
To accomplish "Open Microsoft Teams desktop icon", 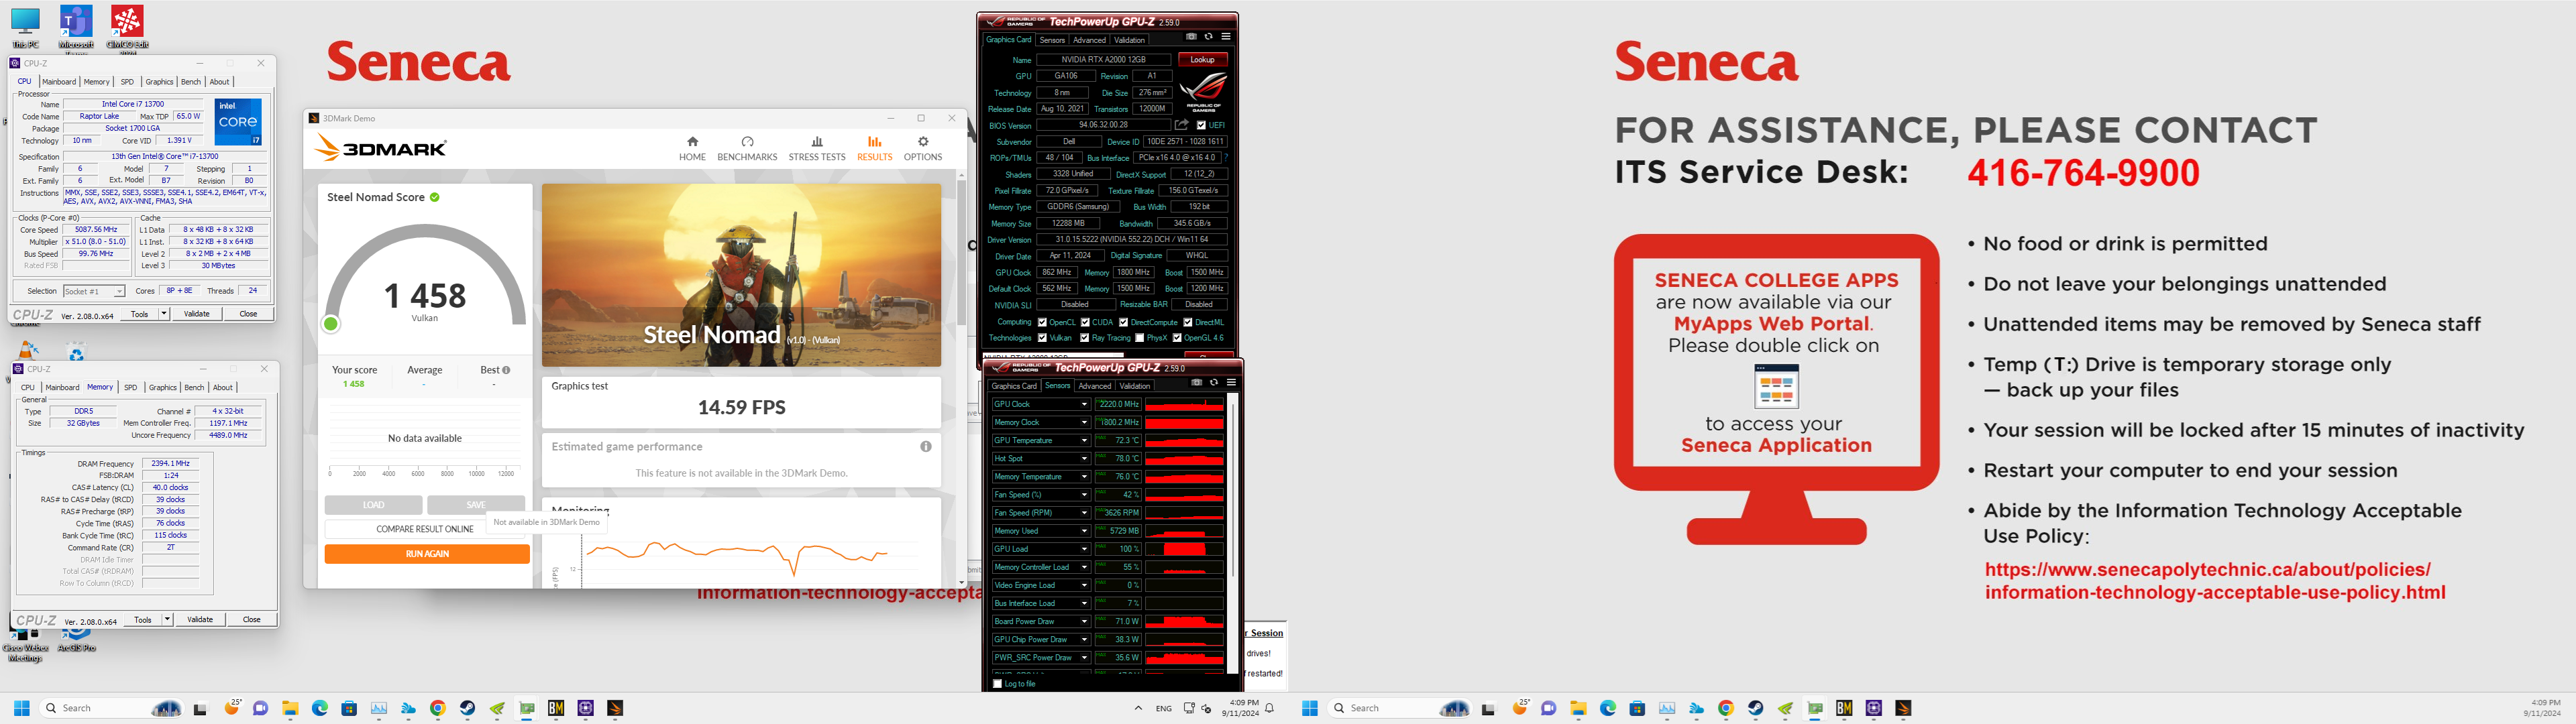I will pos(76,27).
